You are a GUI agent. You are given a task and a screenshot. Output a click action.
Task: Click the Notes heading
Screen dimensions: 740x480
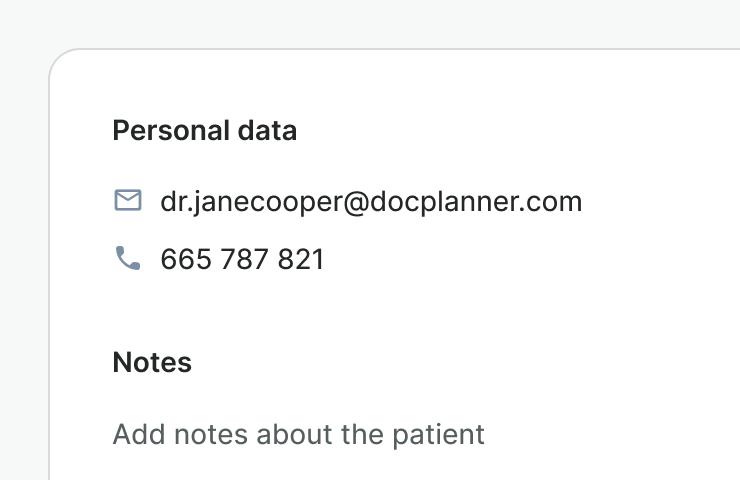click(152, 362)
